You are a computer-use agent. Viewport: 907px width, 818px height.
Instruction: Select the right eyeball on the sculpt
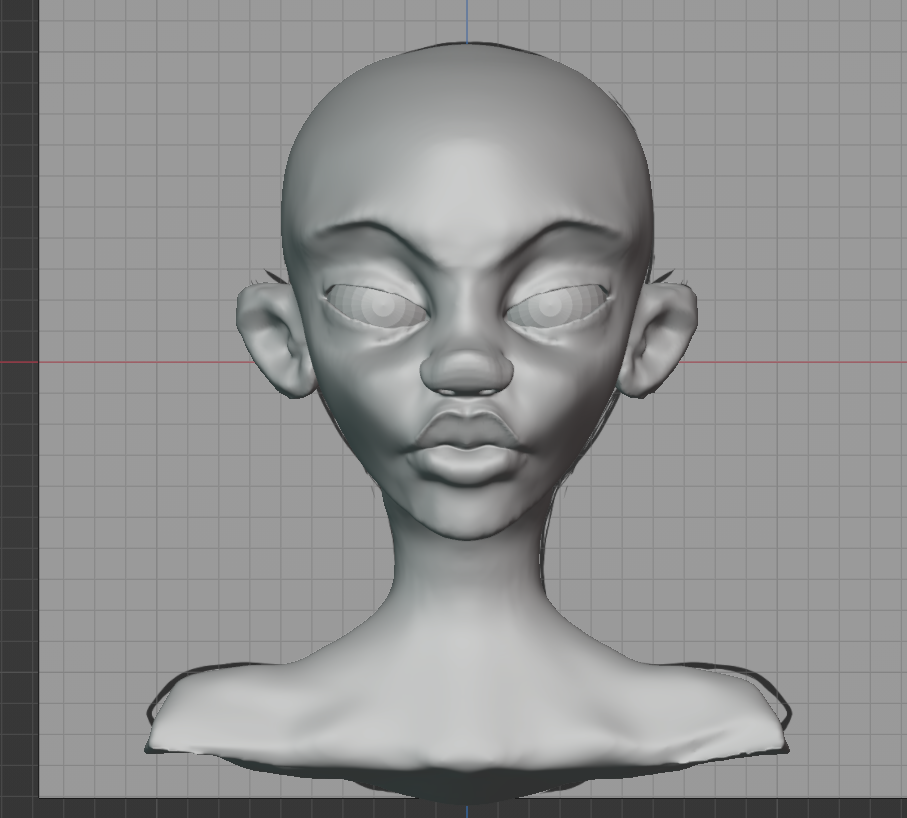coord(557,305)
